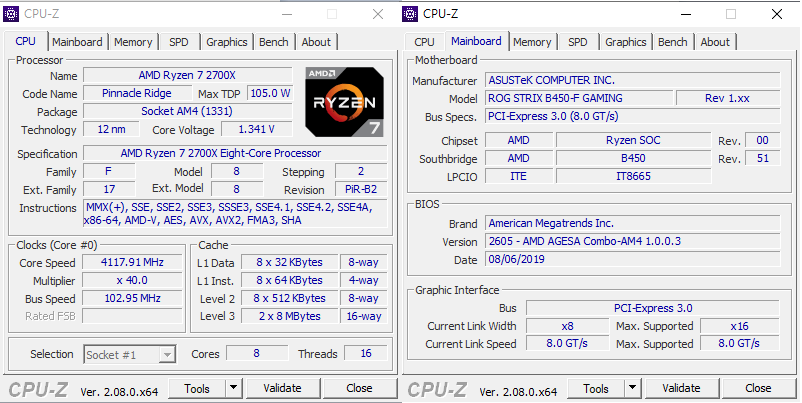
Task: Click the 'IT8665' LPCIO value
Action: click(633, 176)
